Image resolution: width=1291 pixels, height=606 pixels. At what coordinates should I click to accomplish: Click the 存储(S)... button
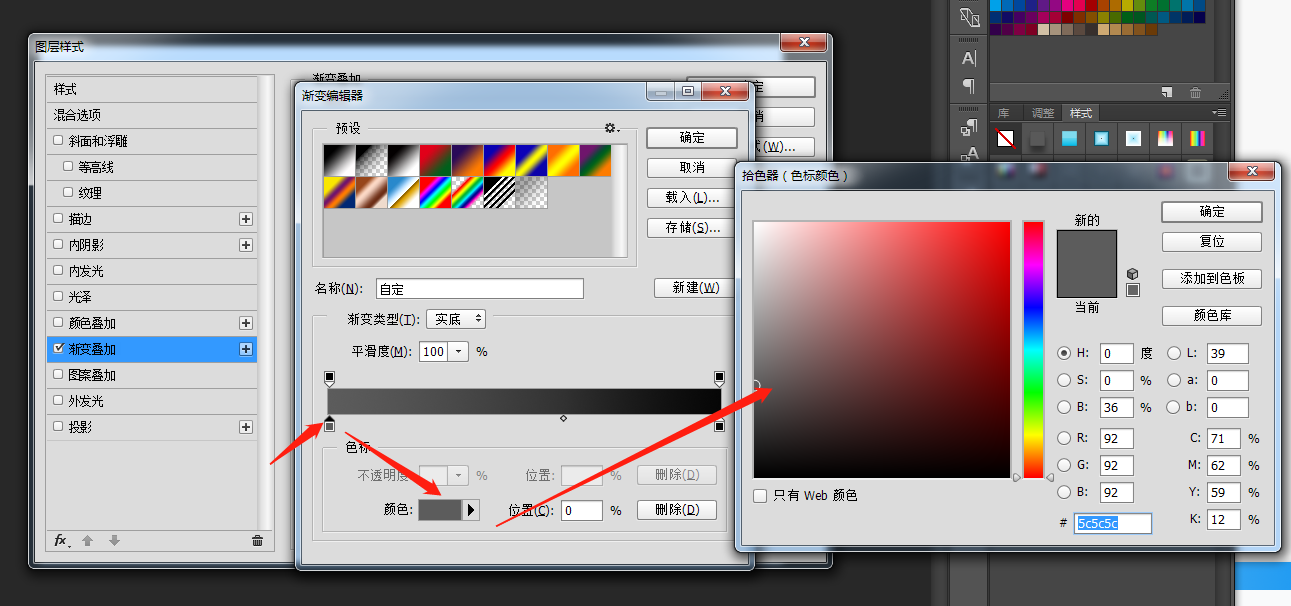[692, 227]
